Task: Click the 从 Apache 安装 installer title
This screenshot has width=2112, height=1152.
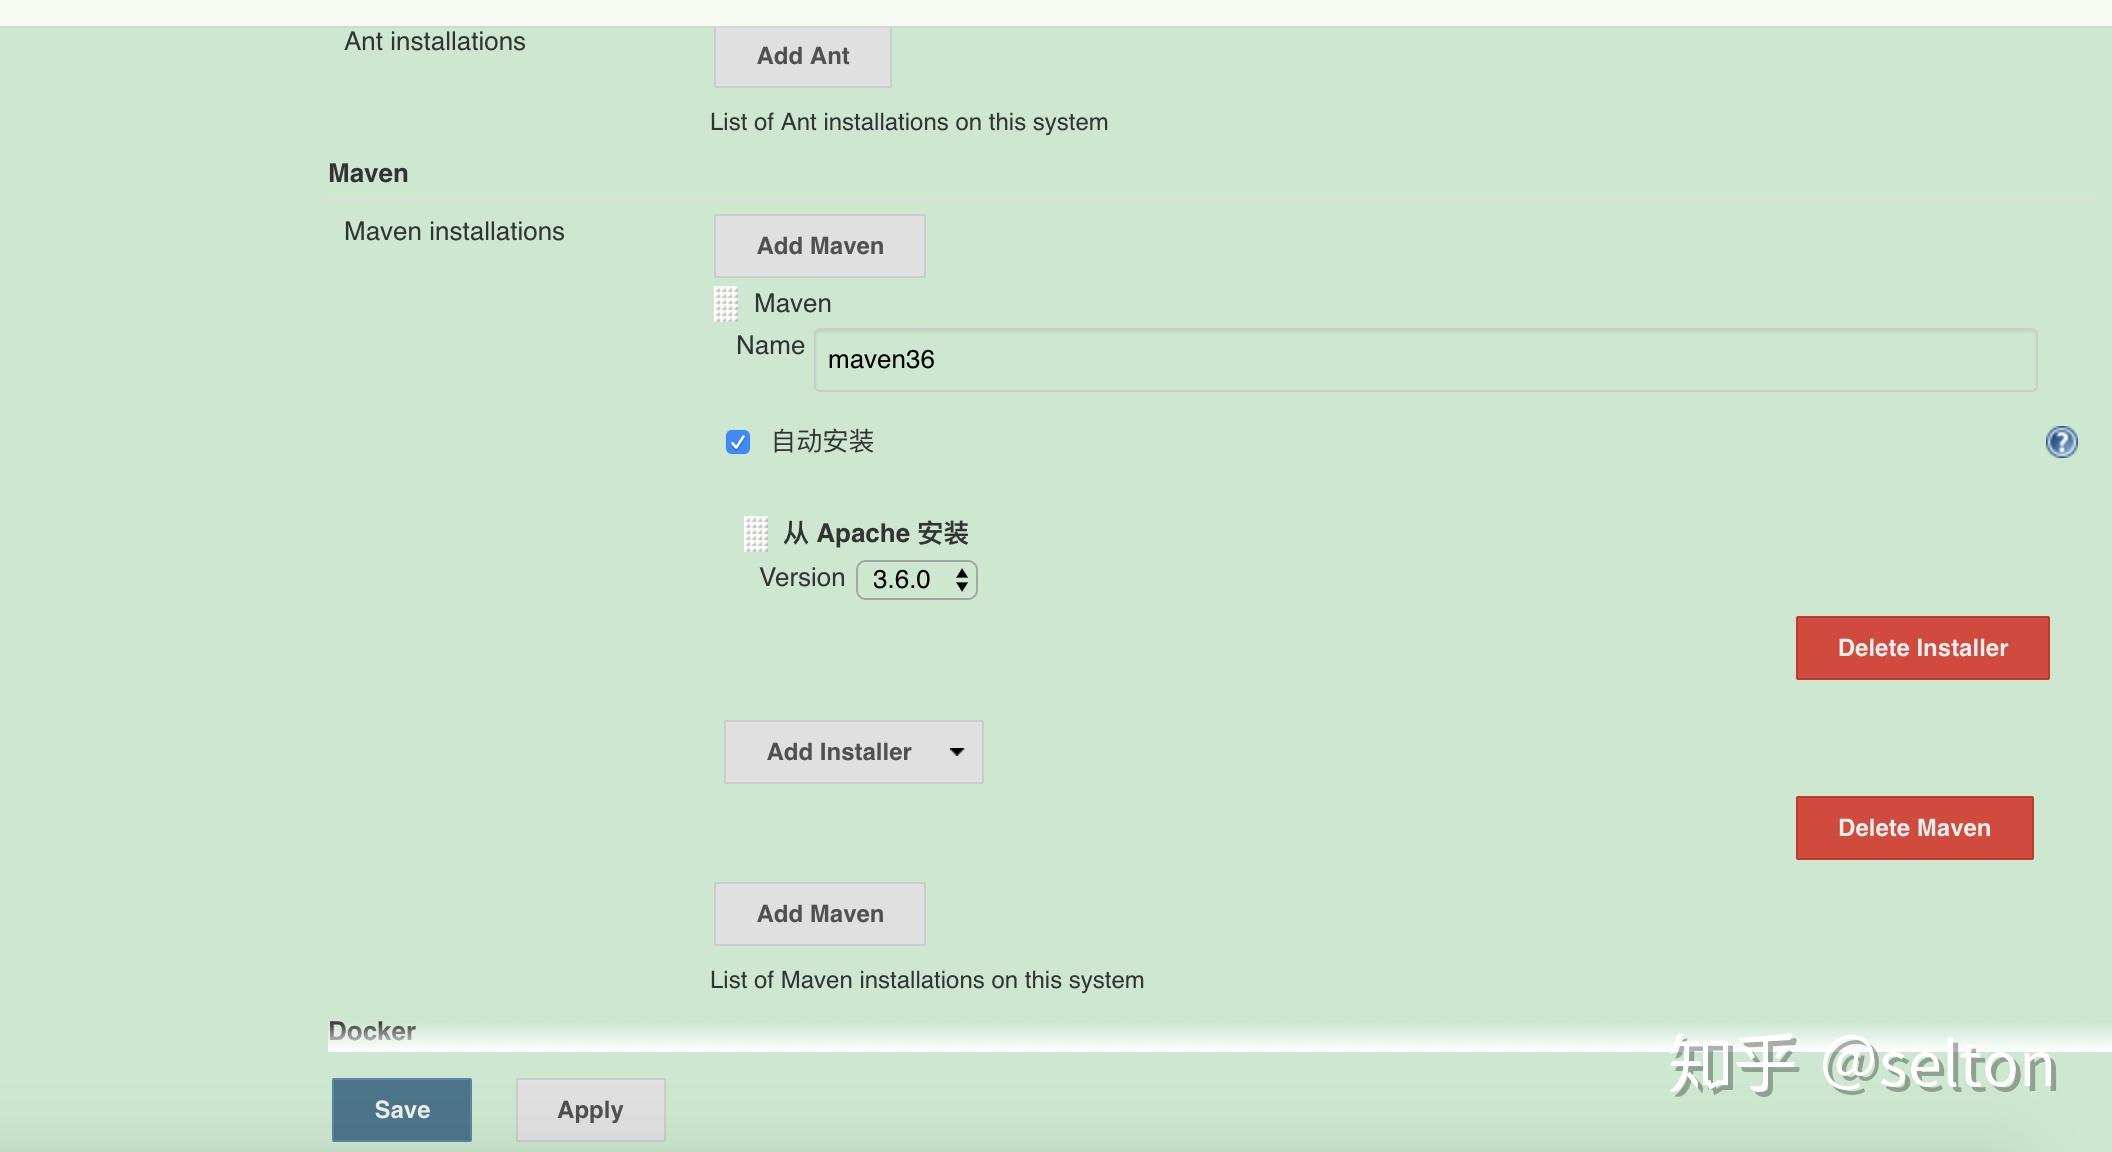Action: click(876, 533)
